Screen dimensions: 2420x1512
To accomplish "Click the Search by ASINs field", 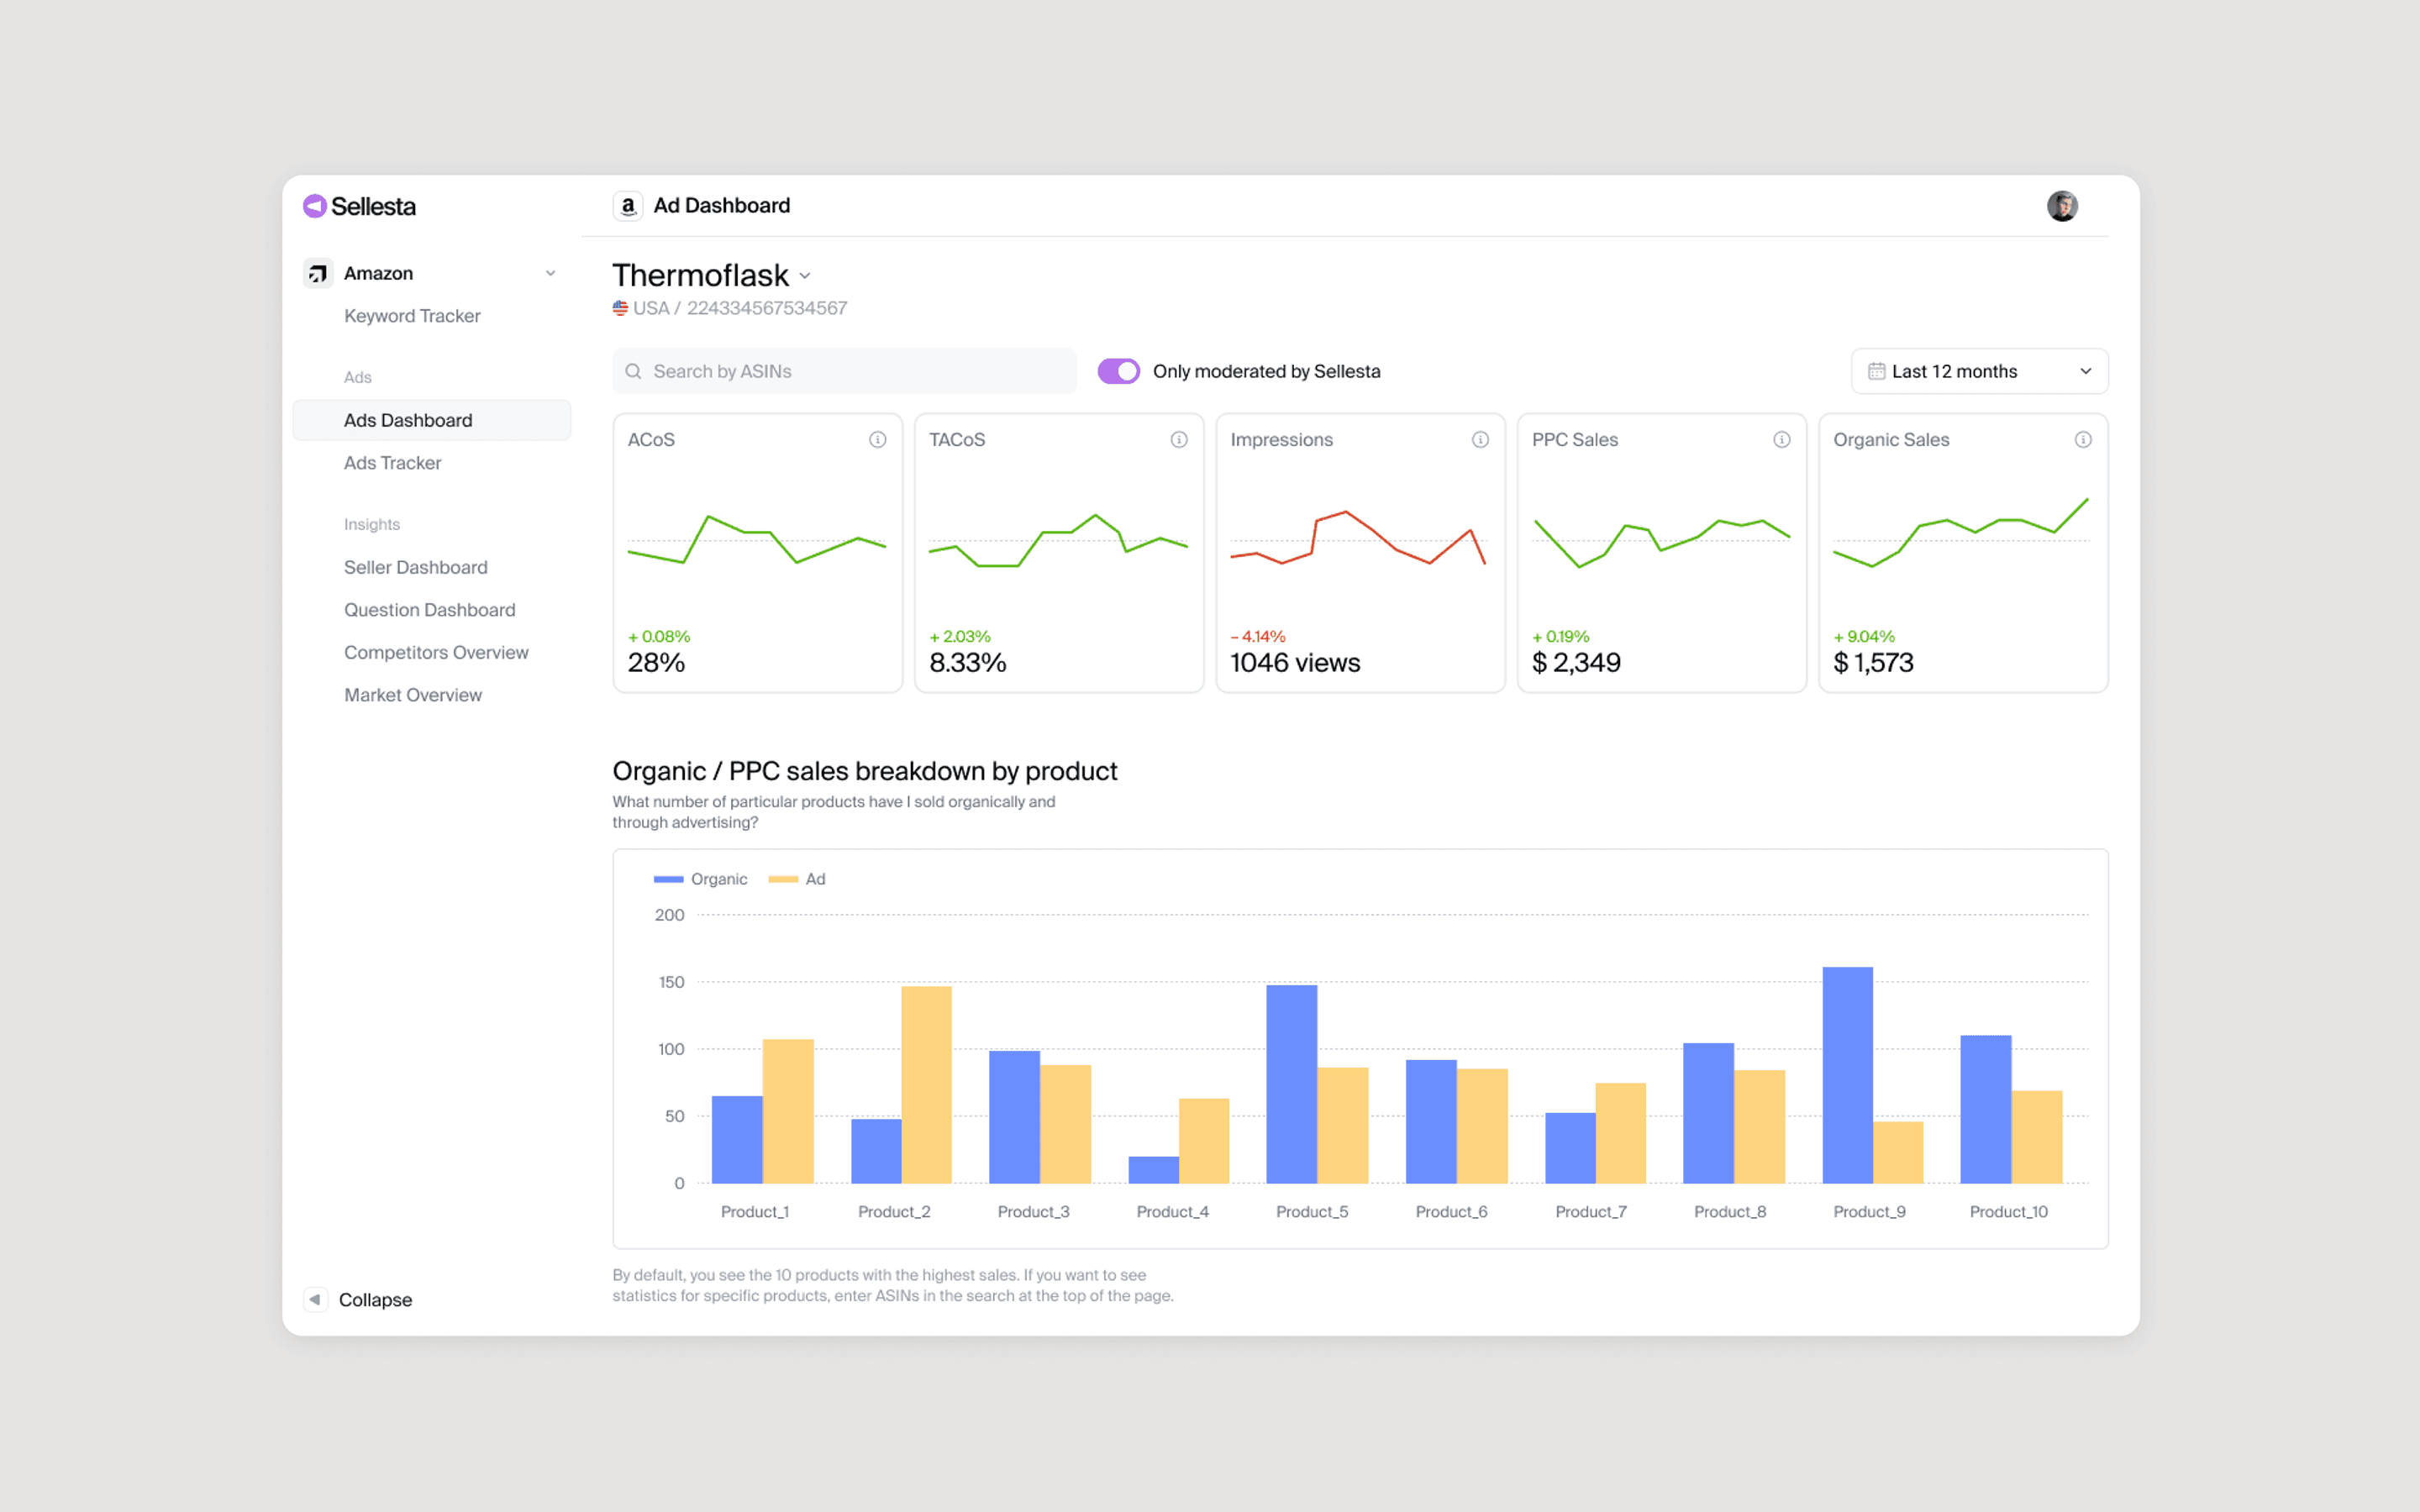I will click(x=845, y=371).
